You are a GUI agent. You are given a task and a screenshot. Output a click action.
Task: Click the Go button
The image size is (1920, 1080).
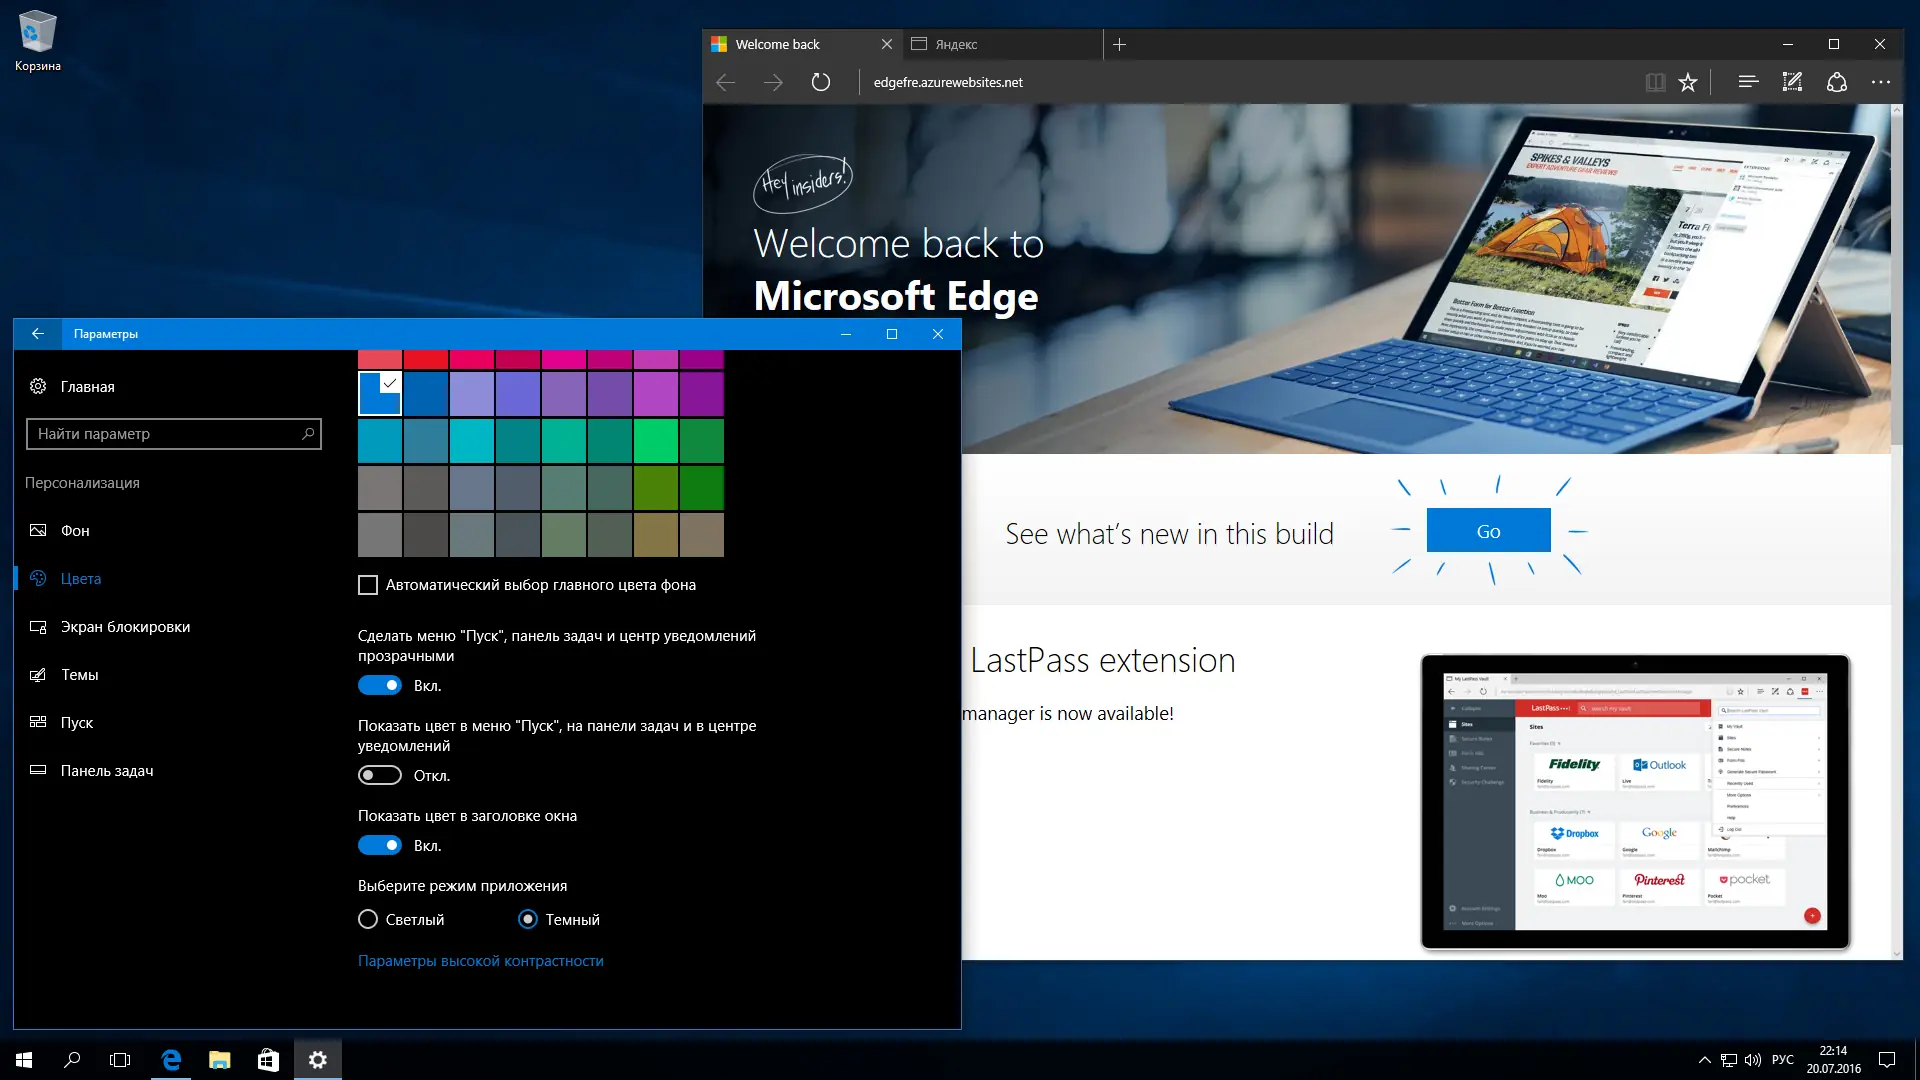click(1488, 531)
